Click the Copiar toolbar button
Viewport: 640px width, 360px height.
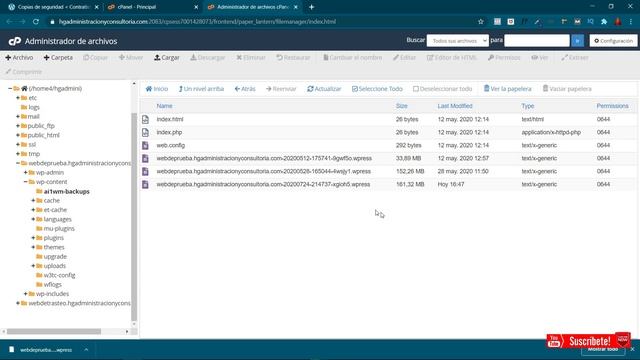95,58
